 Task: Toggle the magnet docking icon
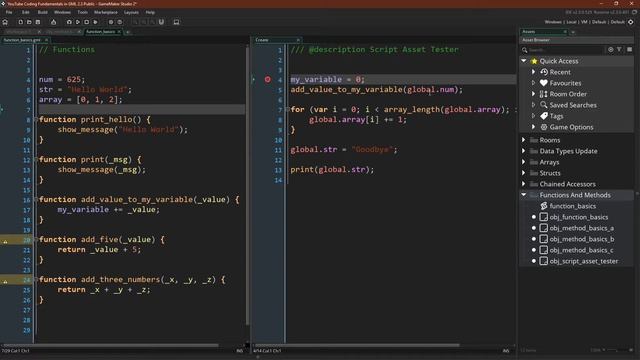tap(161, 22)
